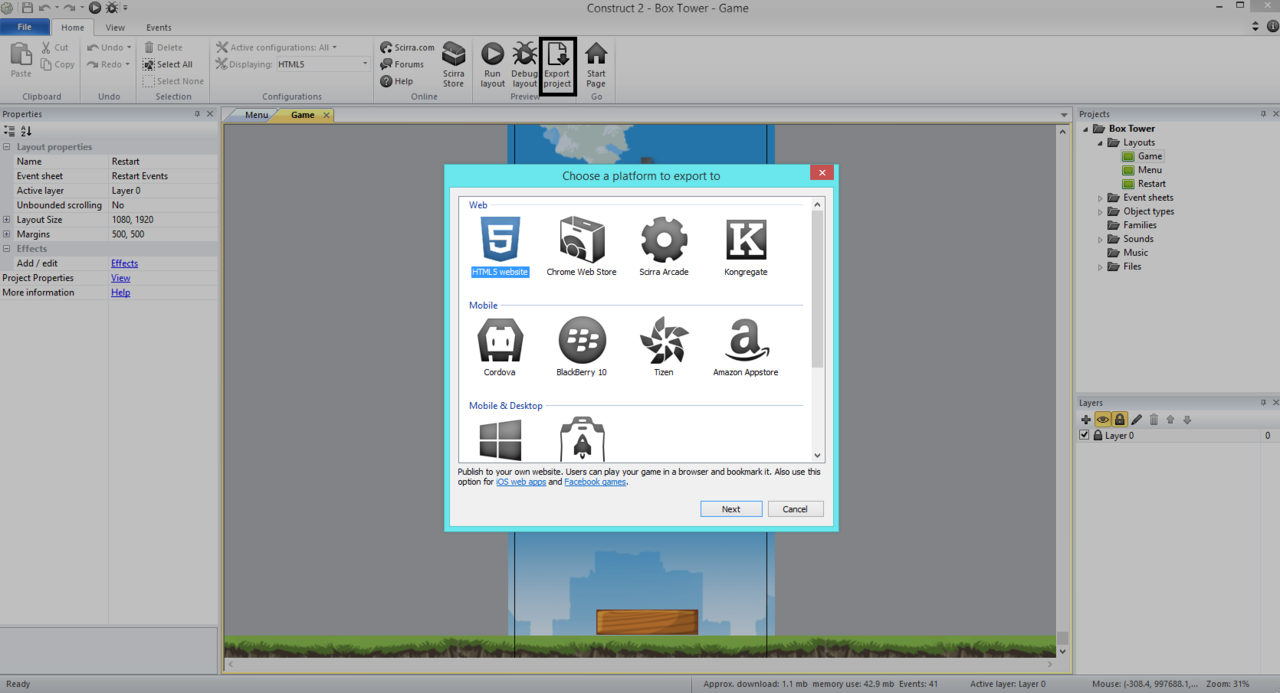Toggle the layers eye visibility button
This screenshot has height=693, width=1280.
[1103, 420]
